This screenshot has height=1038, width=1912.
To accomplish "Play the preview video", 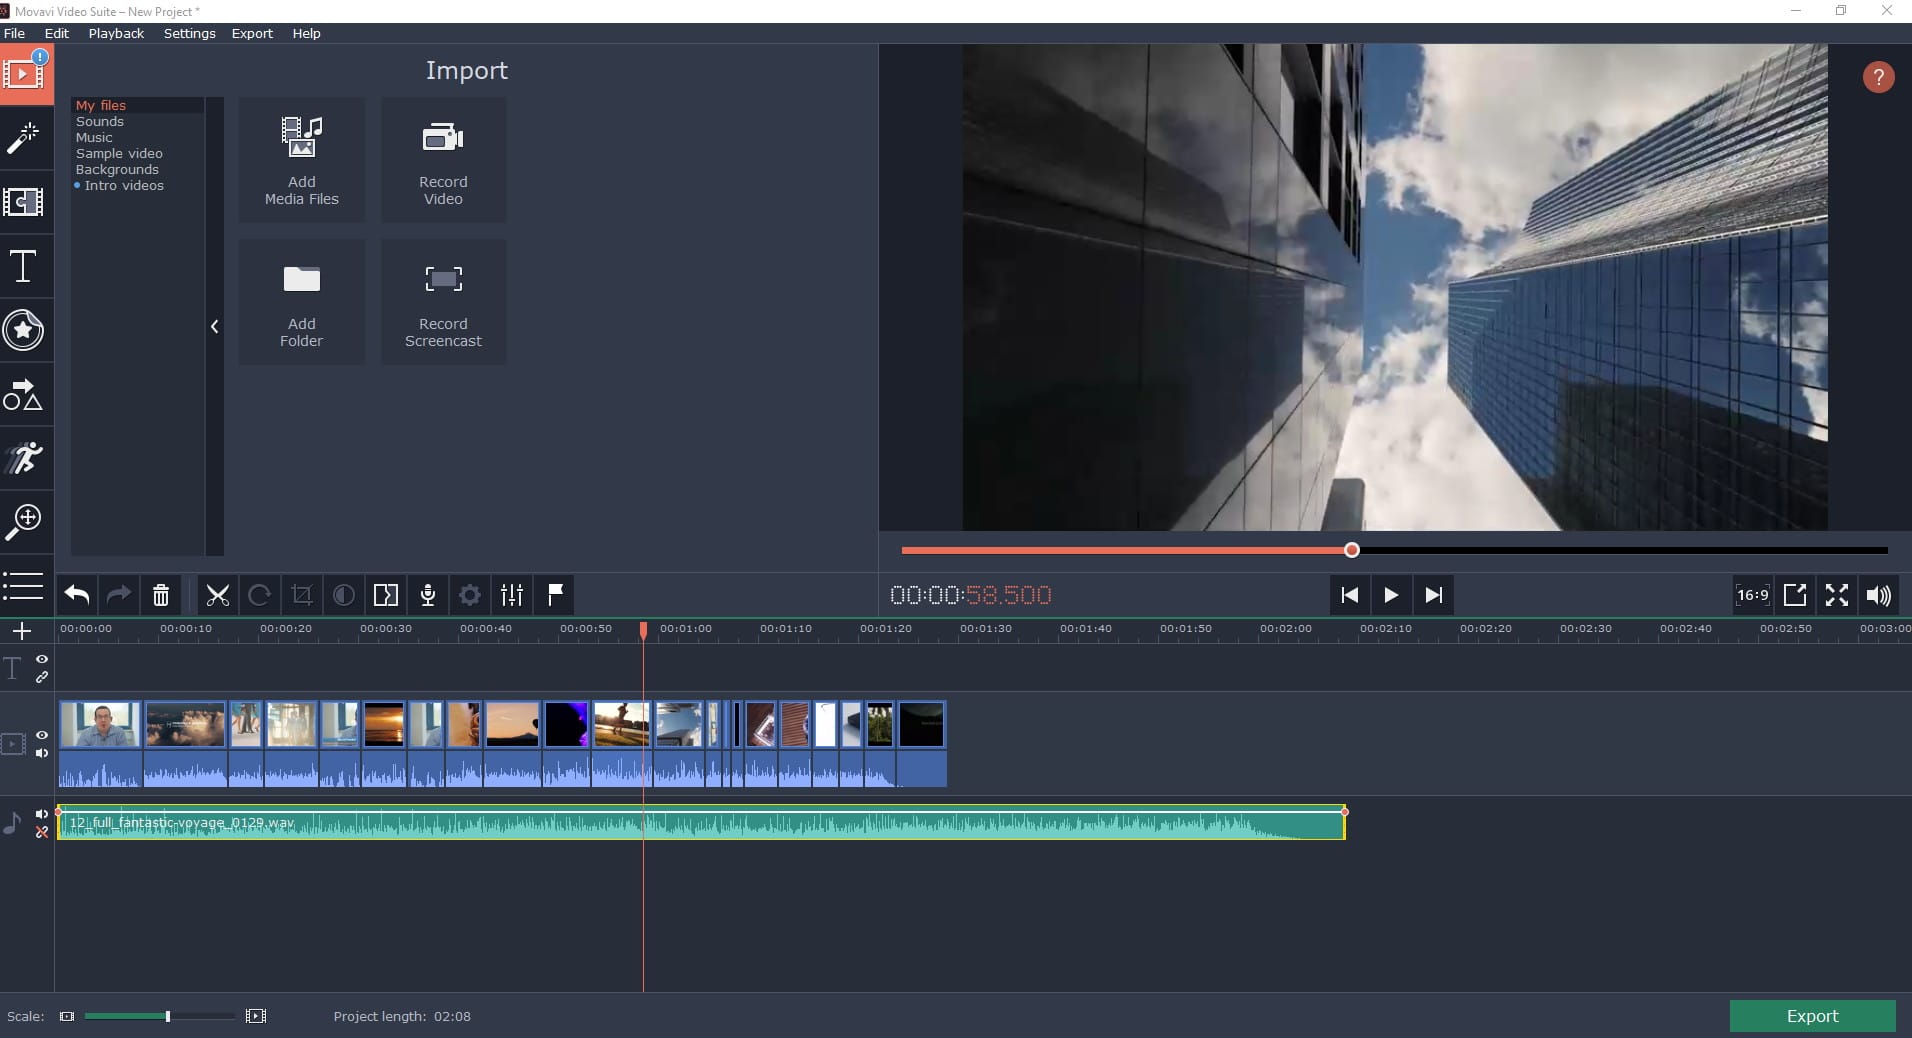I will tap(1391, 595).
